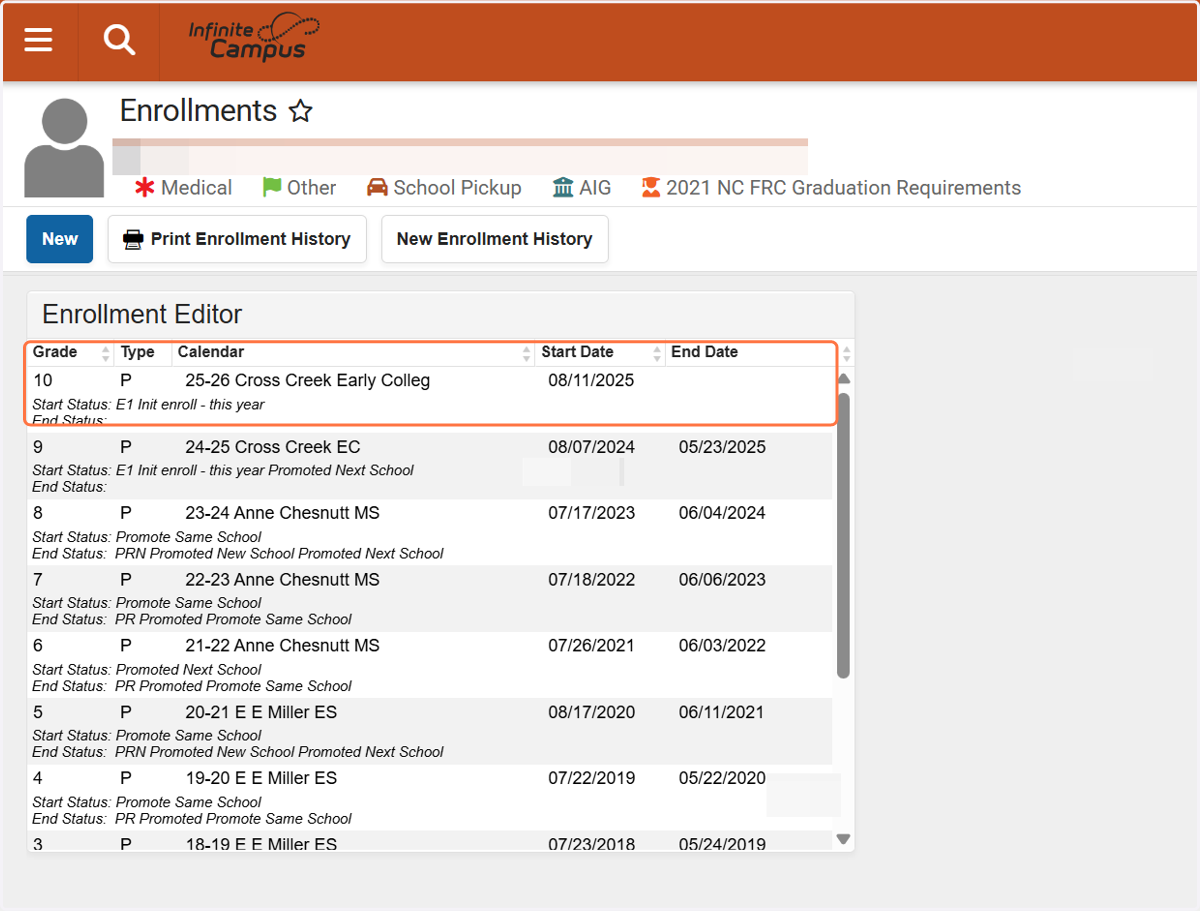Click grade 7 cell
This screenshot has width=1200, height=911.
tap(38, 580)
